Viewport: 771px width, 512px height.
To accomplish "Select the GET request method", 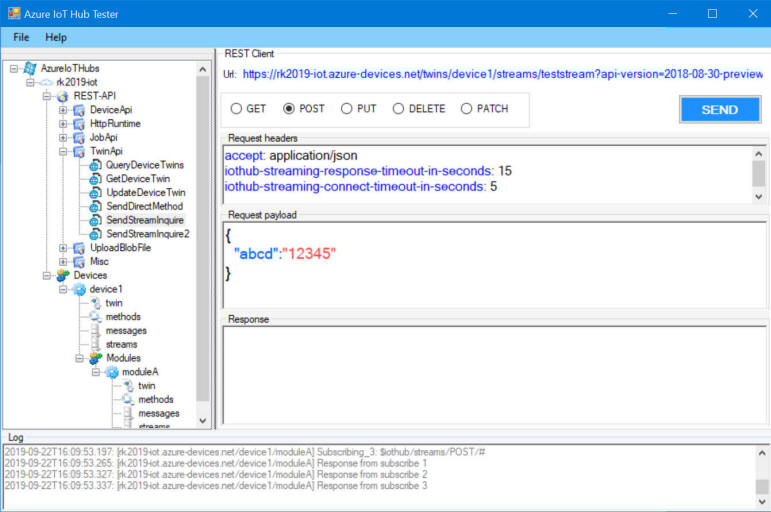I will (x=236, y=109).
